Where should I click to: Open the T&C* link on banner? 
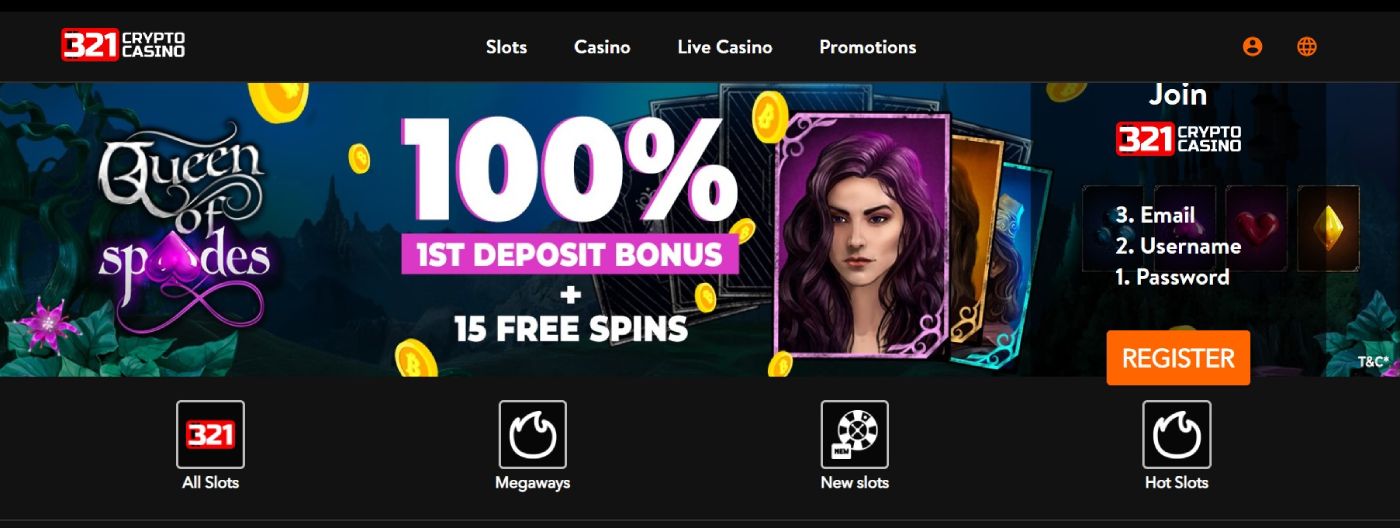tap(1373, 362)
